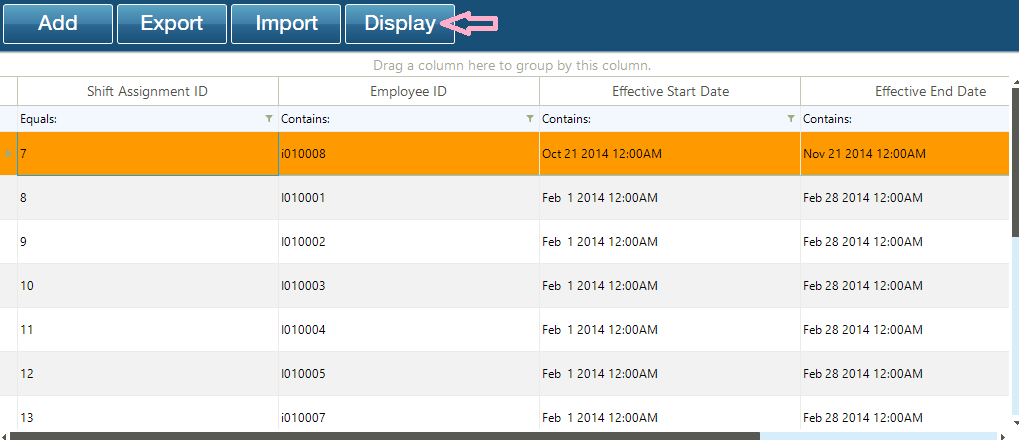1019x440 pixels.
Task: Select Shift Assignment ID cell 7
Action: (x=148, y=154)
